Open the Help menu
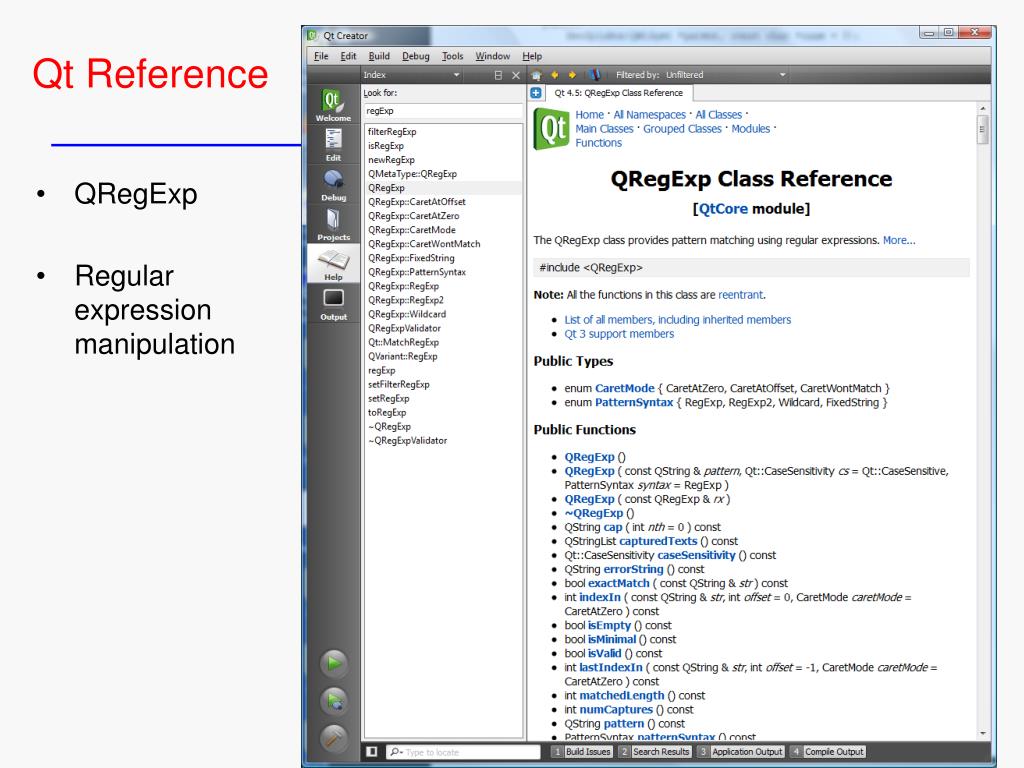The image size is (1024, 768). [532, 56]
